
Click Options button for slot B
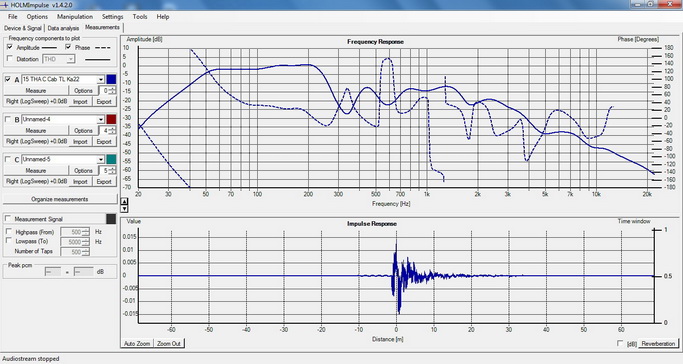click(x=83, y=131)
